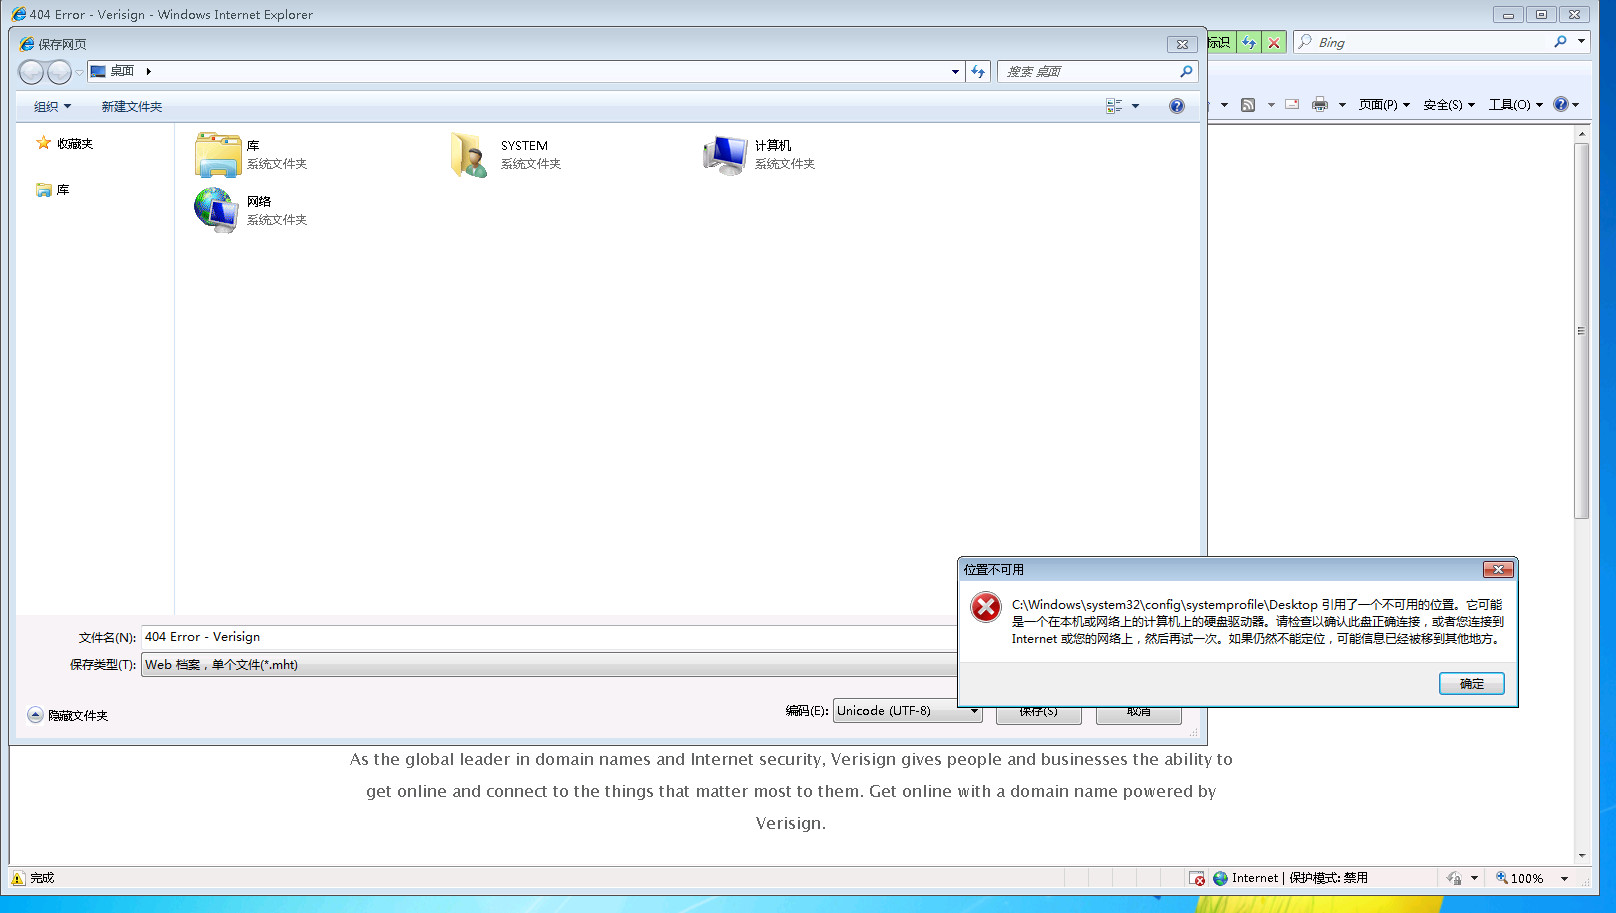Click the print icon
The height and width of the screenshot is (913, 1616).
[1320, 104]
